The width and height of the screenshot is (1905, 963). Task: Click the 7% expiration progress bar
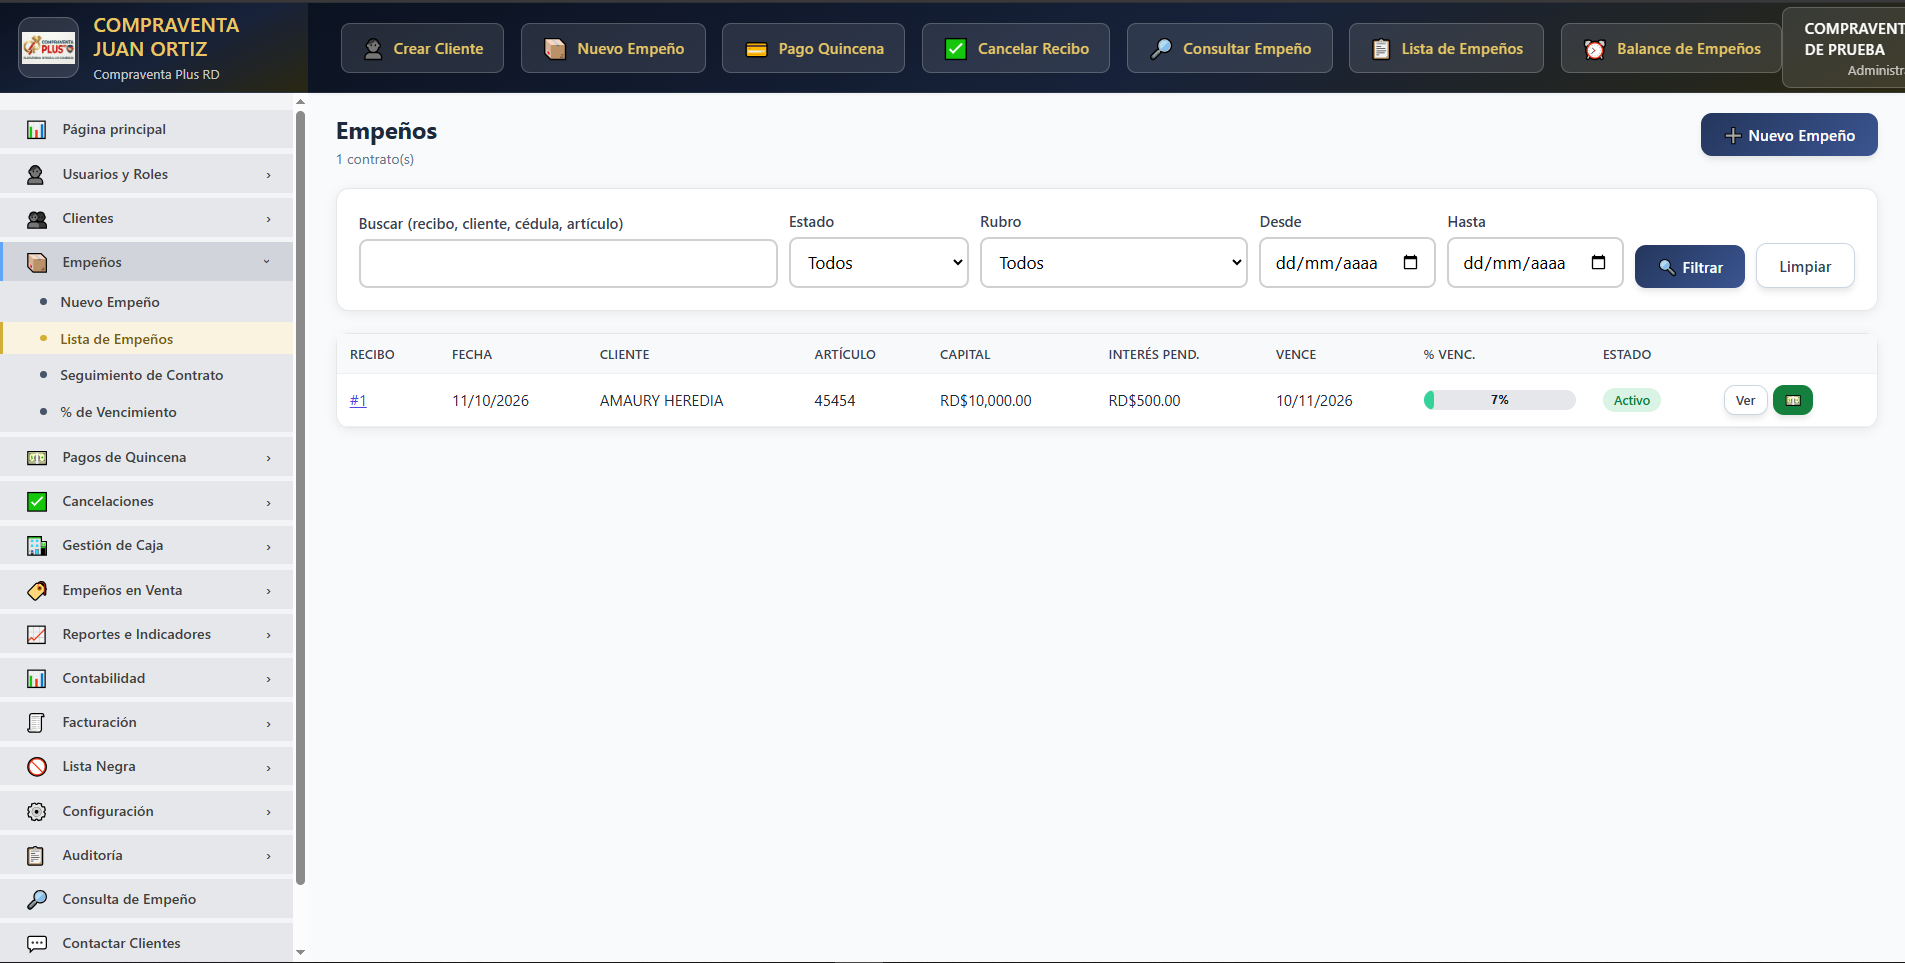tap(1499, 400)
